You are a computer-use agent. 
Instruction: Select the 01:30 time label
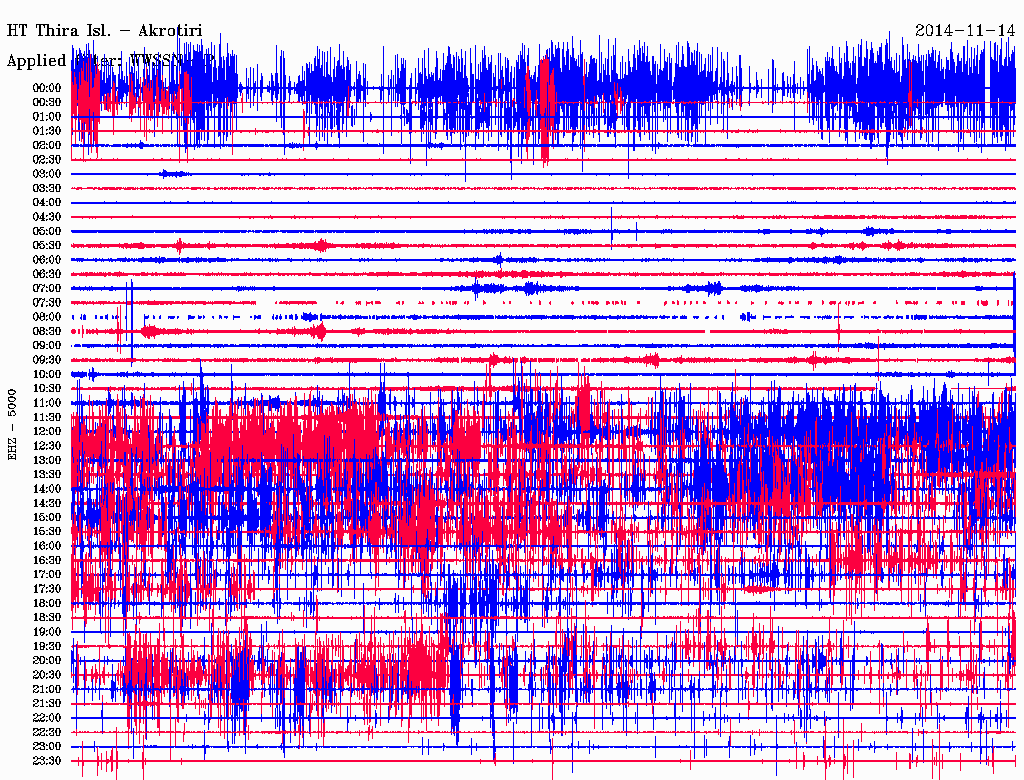tap(46, 131)
